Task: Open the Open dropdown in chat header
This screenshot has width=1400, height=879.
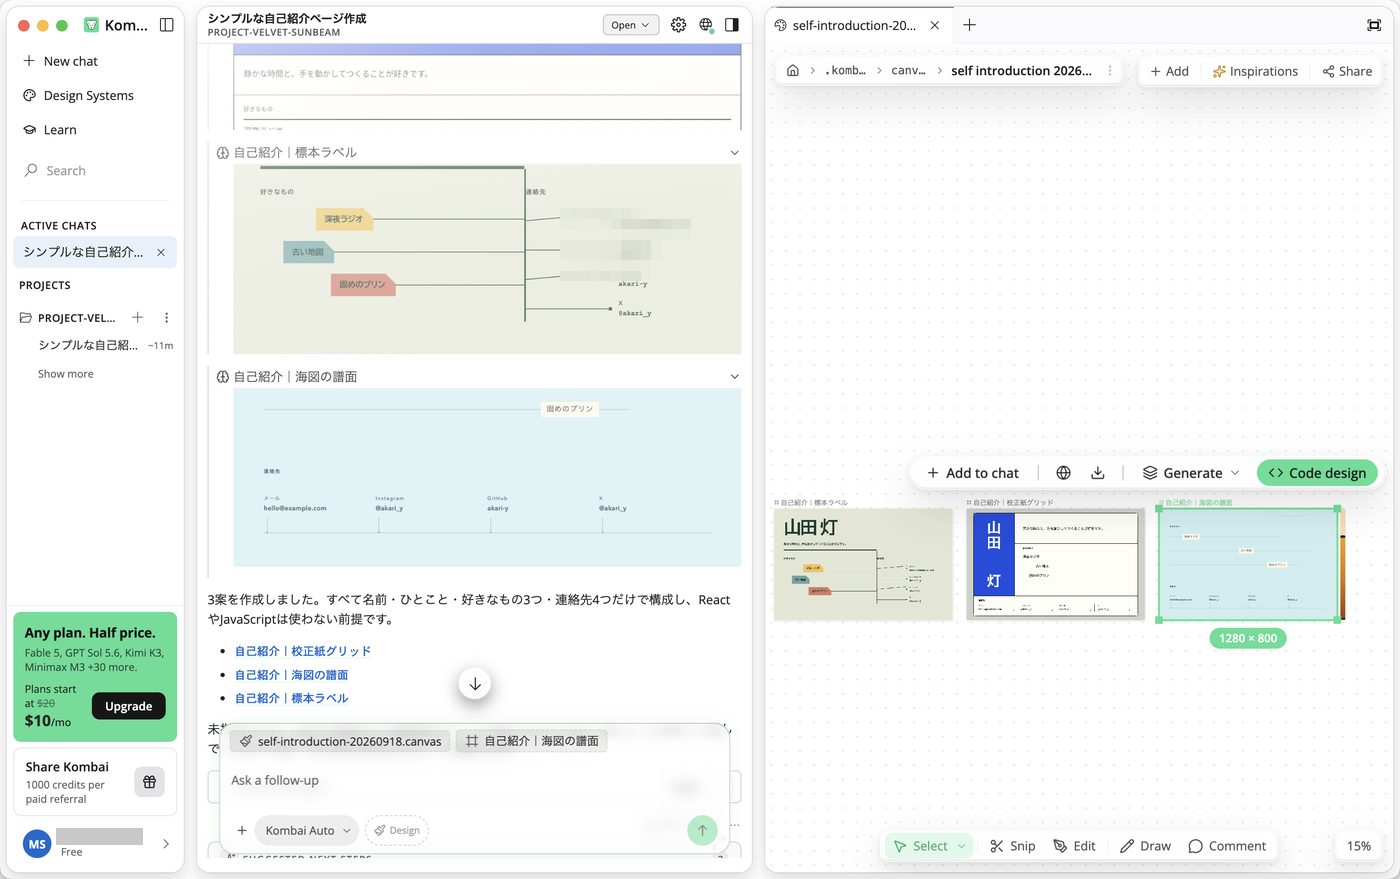Action: point(631,25)
